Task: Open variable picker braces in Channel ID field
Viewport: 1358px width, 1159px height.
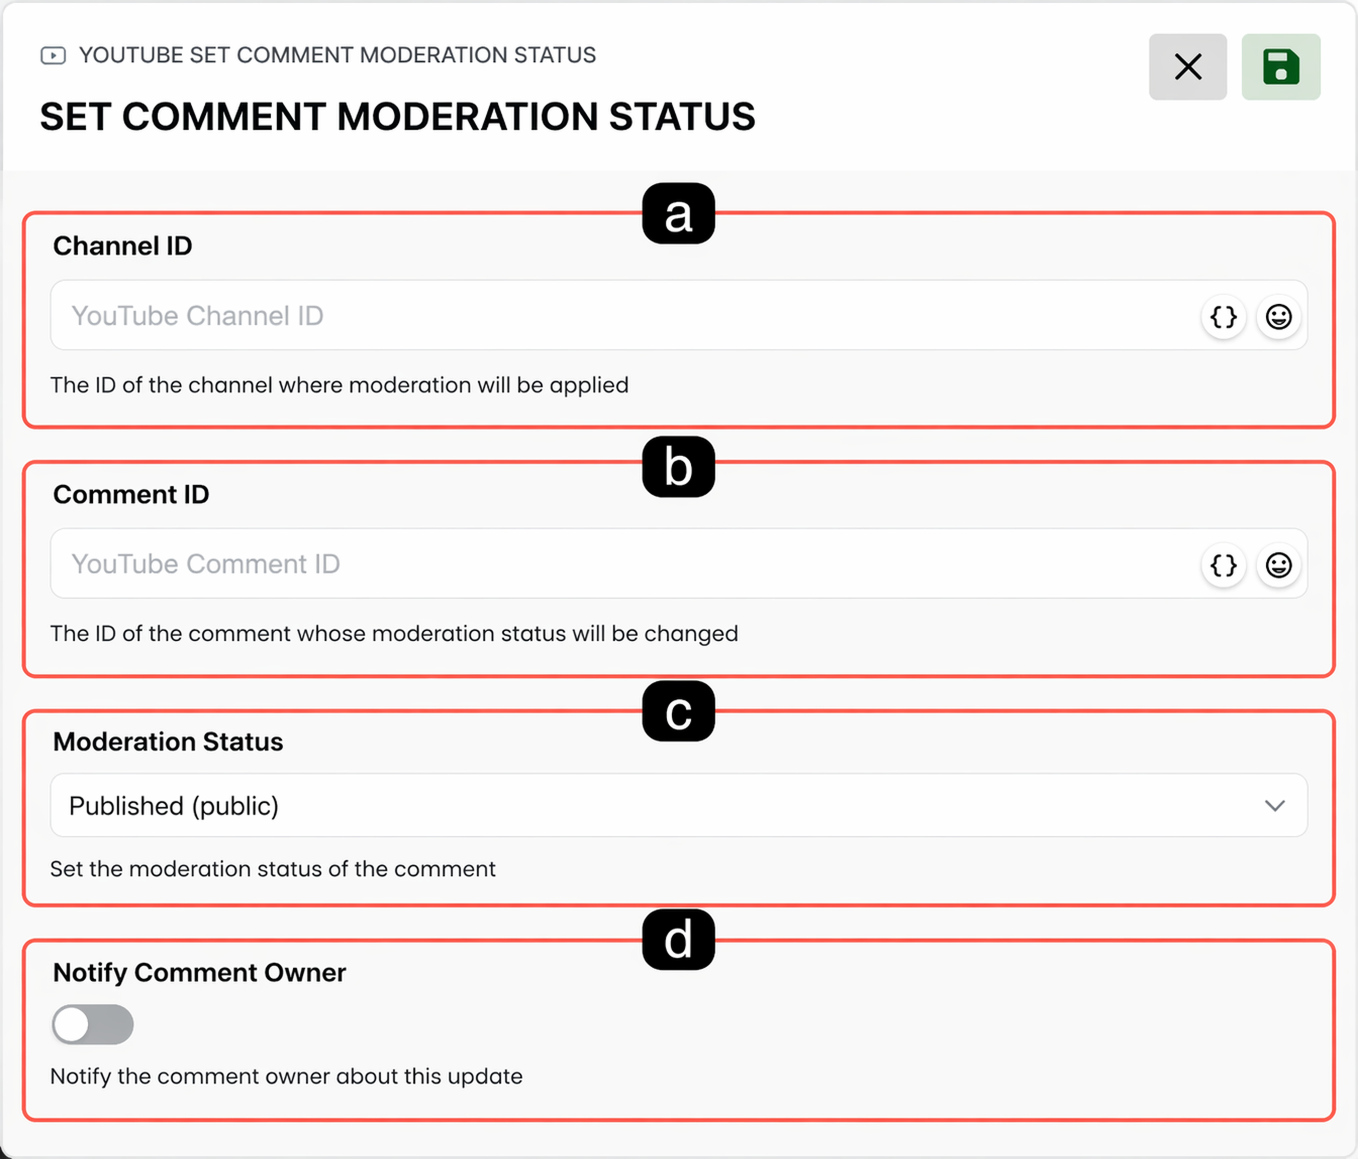Action: click(1224, 317)
